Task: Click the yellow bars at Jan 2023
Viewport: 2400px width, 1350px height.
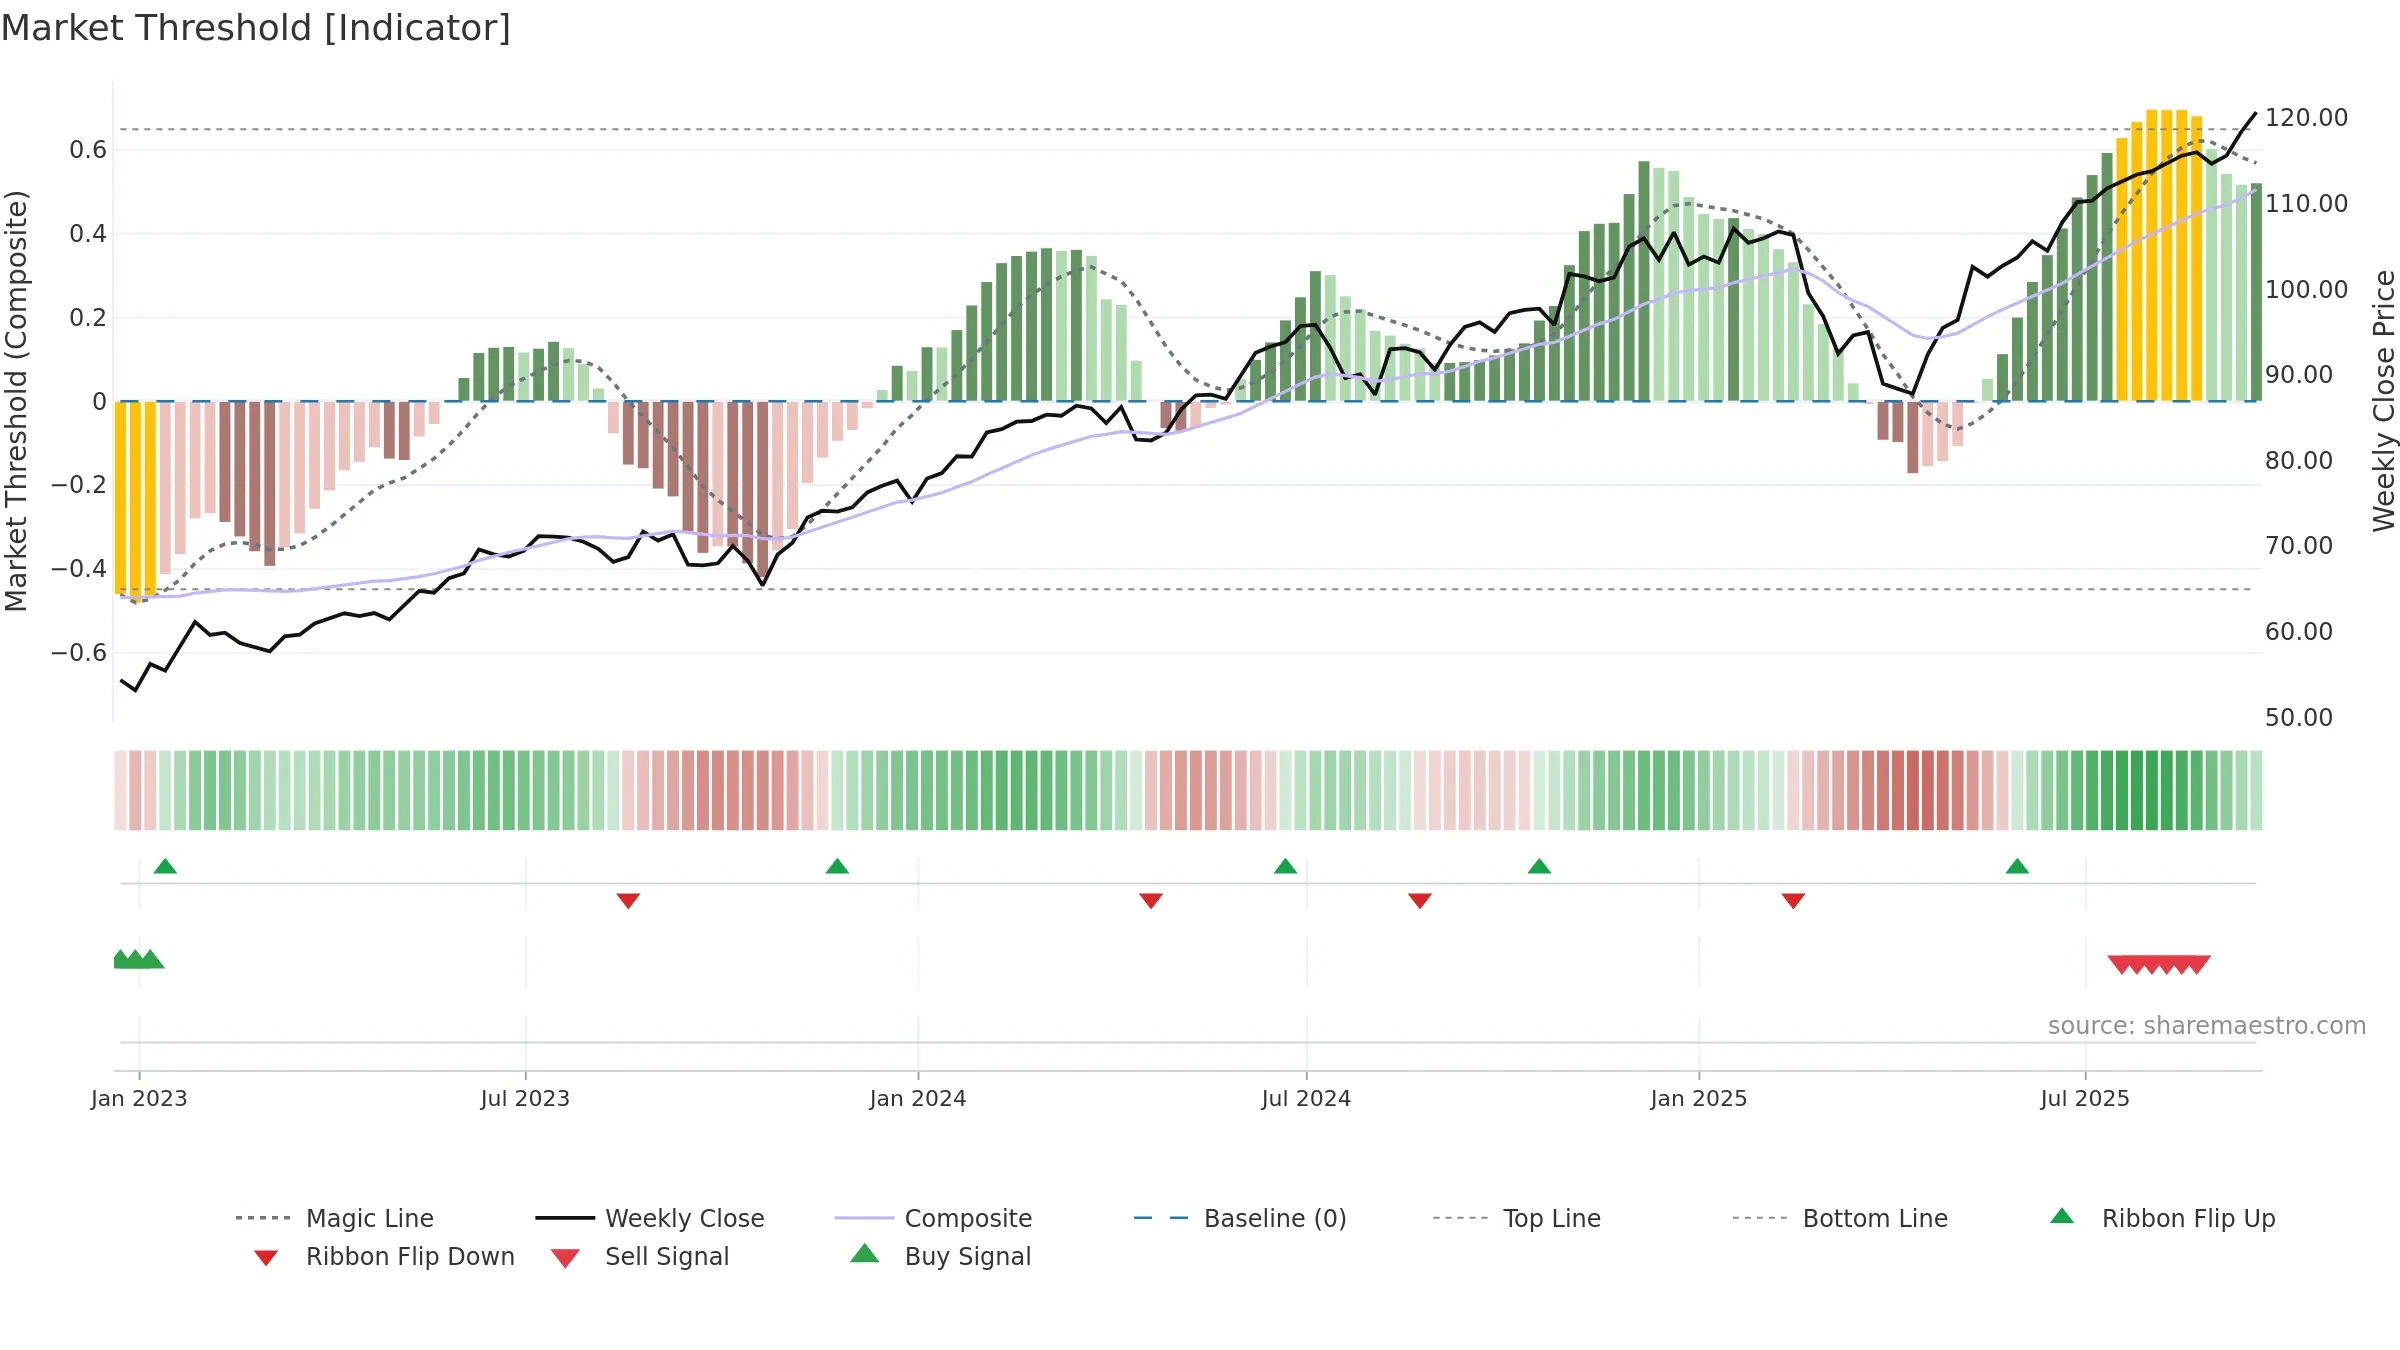Action: point(136,499)
